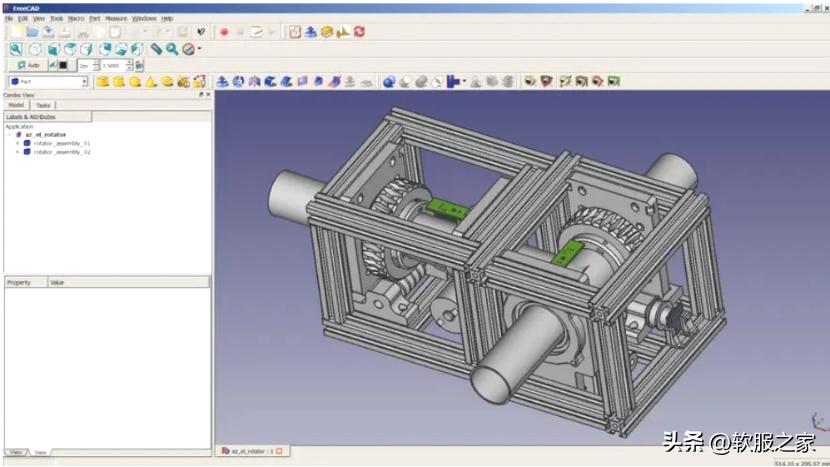Toggle the Auto snap button
830x467 pixels.
pyautogui.click(x=29, y=65)
